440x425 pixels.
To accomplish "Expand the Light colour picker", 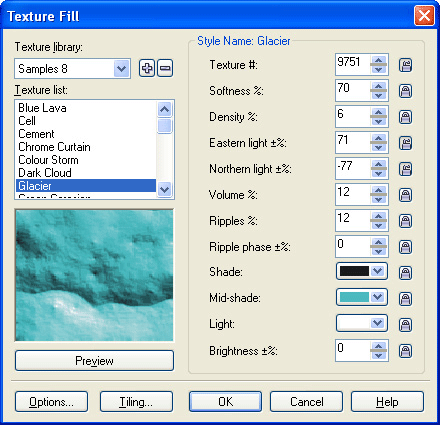I will (377, 323).
